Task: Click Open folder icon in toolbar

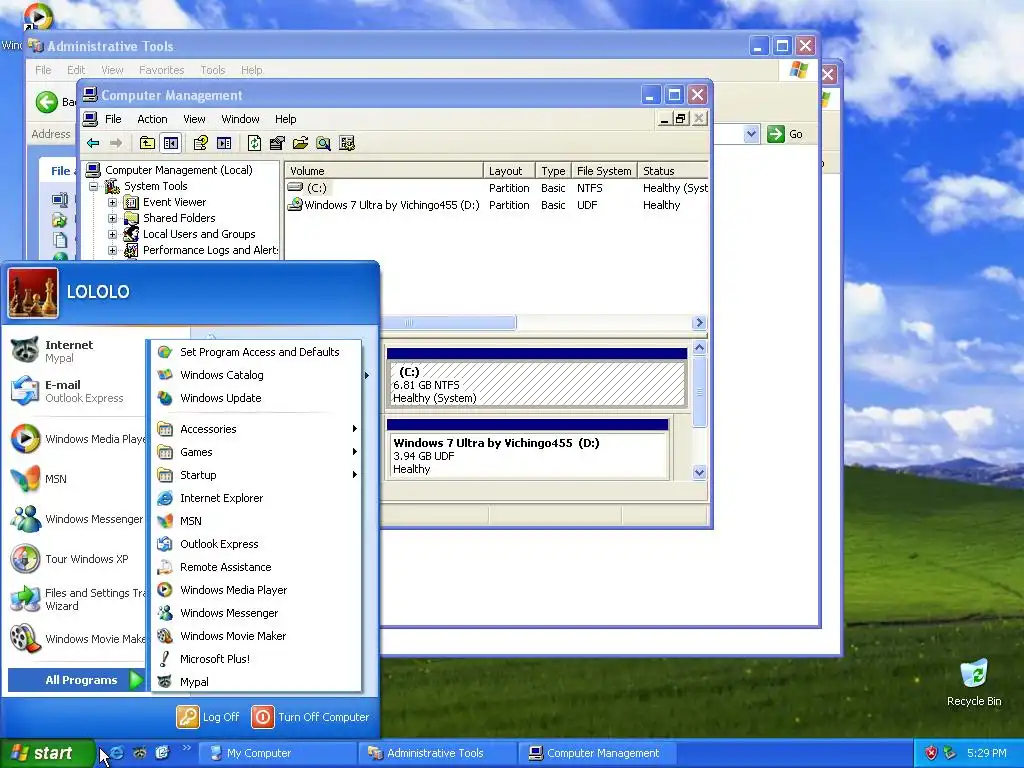Action: tap(300, 143)
